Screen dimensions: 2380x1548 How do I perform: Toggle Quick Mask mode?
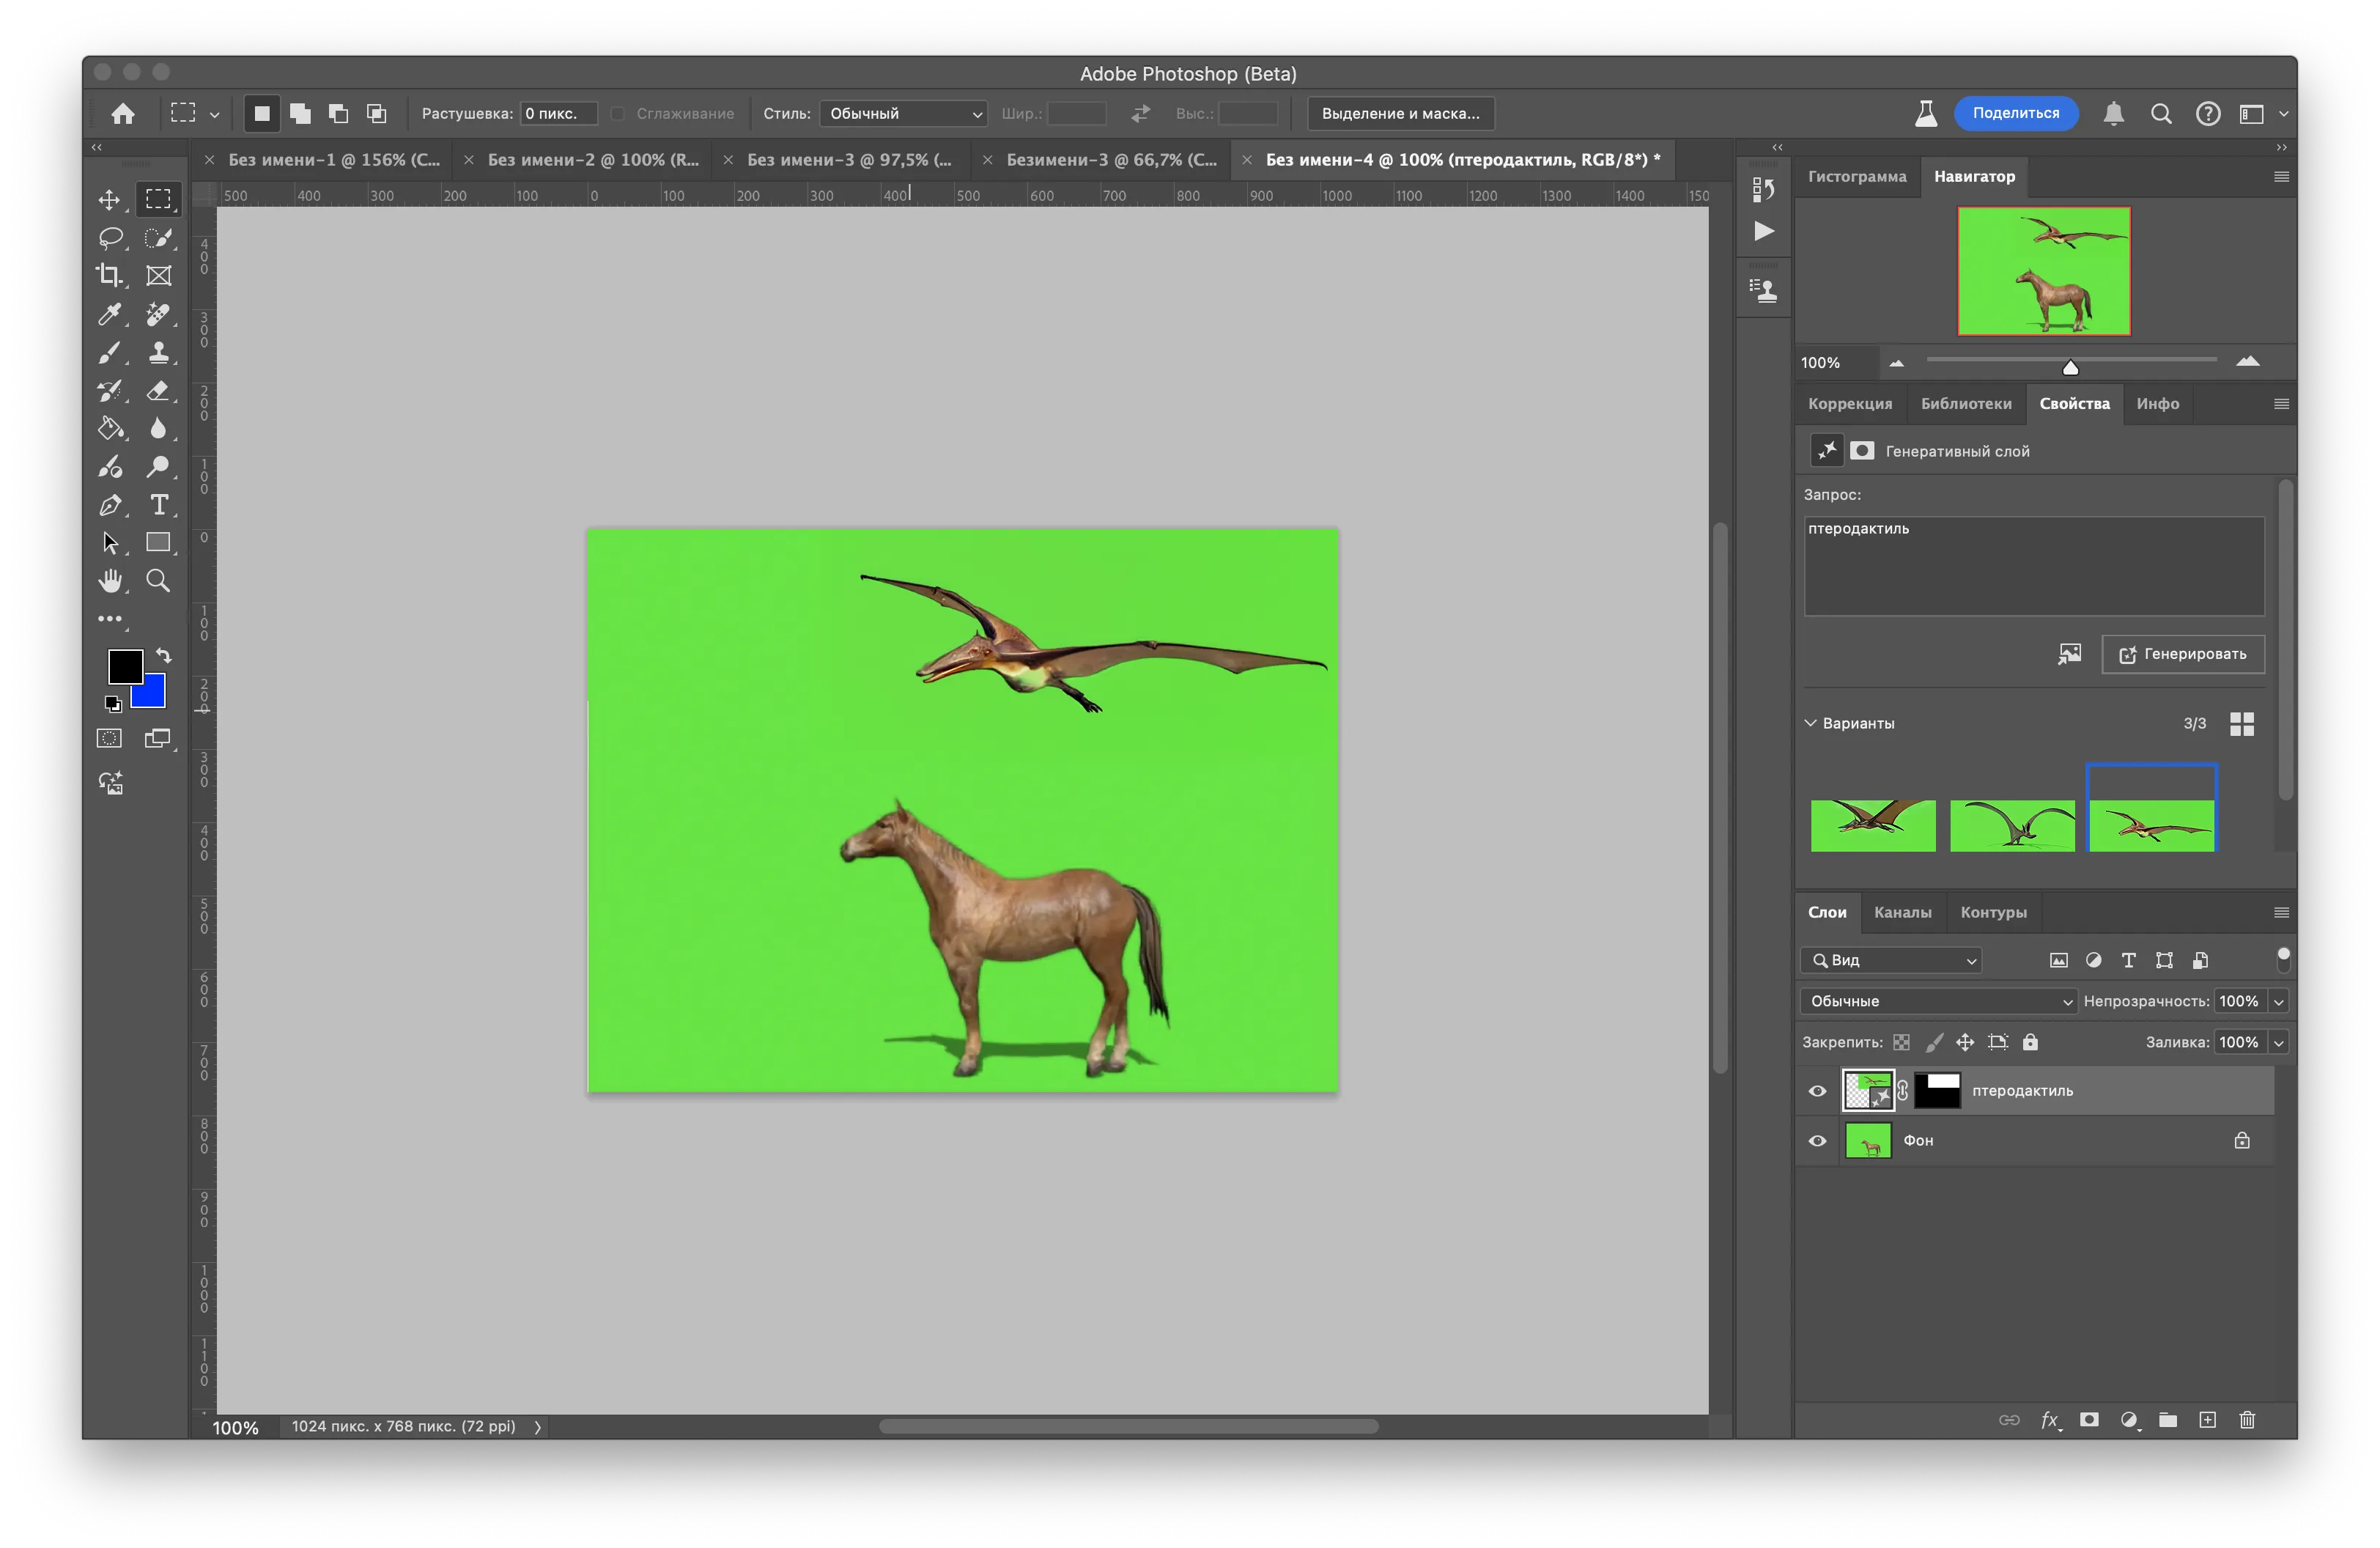point(109,739)
